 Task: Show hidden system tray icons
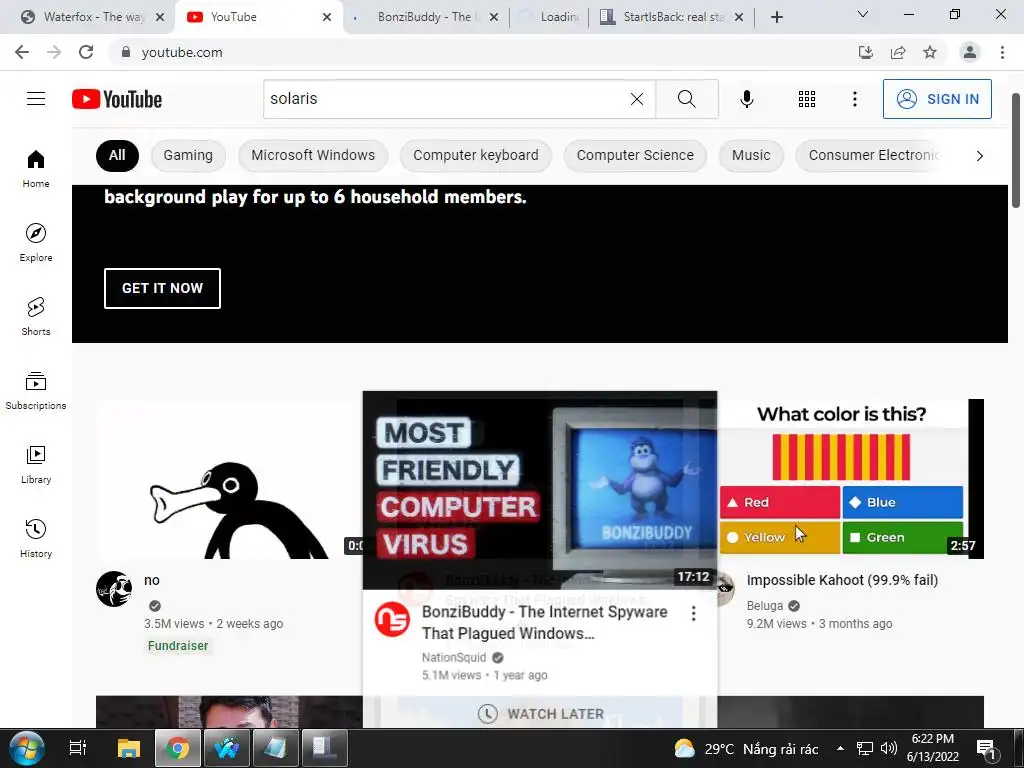coord(840,748)
